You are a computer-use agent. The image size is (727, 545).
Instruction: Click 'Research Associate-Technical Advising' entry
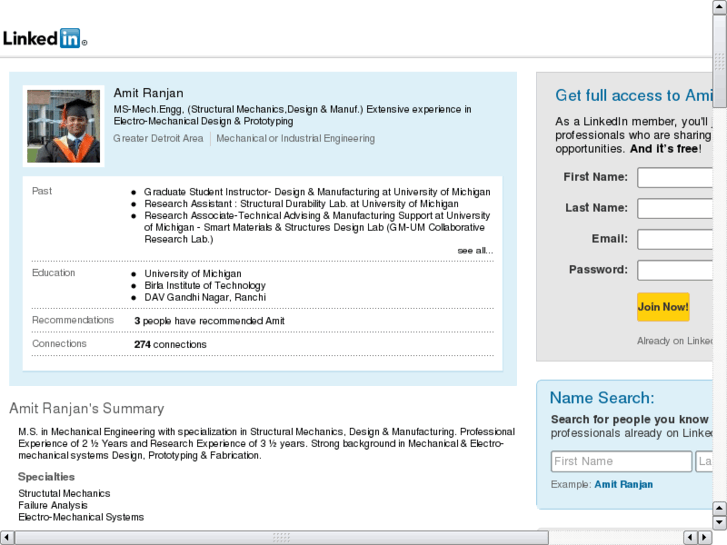tap(317, 227)
